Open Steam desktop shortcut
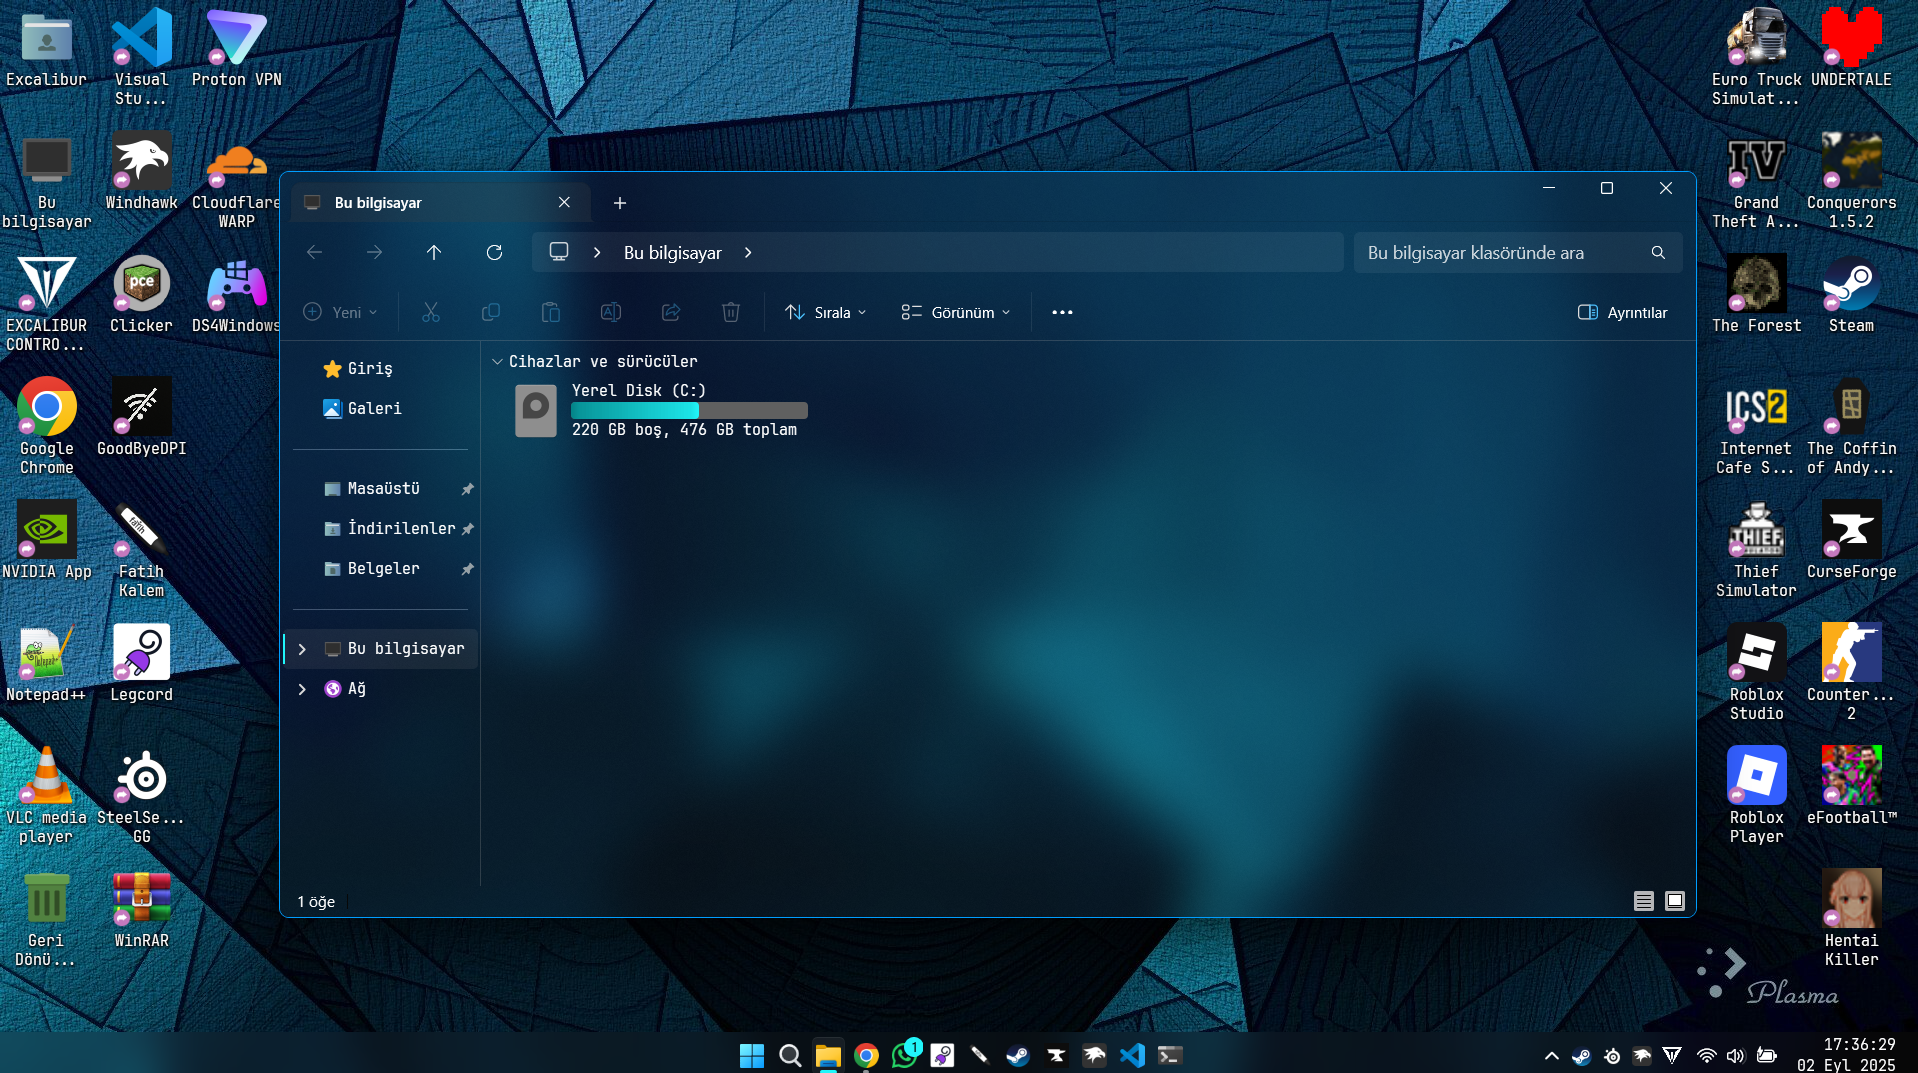The height and width of the screenshot is (1073, 1918). point(1851,295)
